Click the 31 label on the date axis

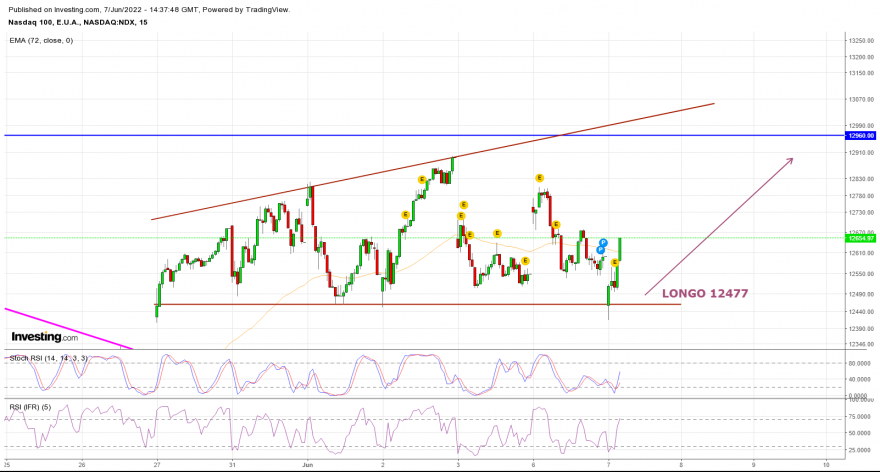(232, 465)
